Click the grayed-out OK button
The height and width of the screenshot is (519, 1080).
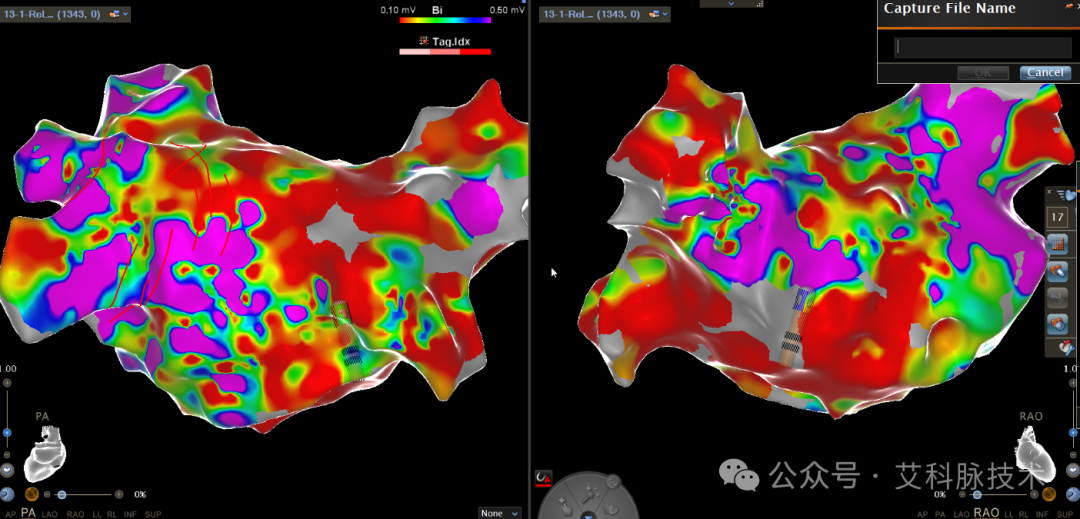click(983, 72)
